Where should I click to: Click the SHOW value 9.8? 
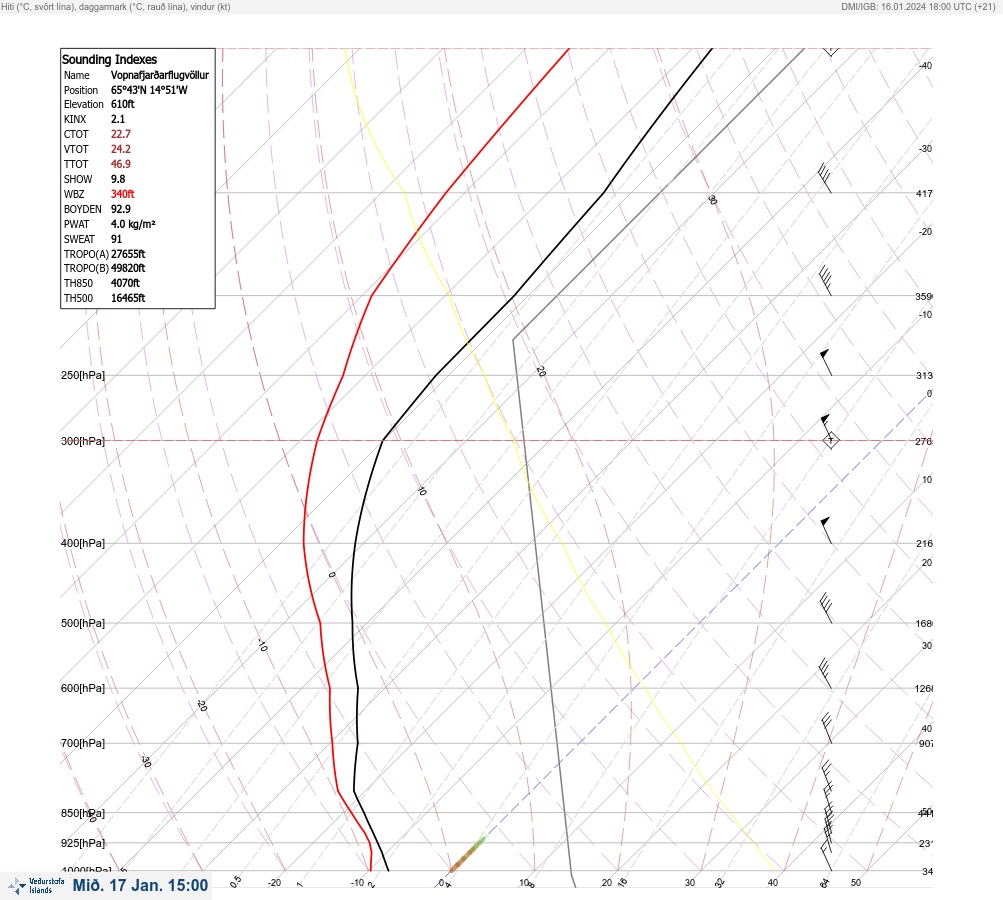click(118, 179)
